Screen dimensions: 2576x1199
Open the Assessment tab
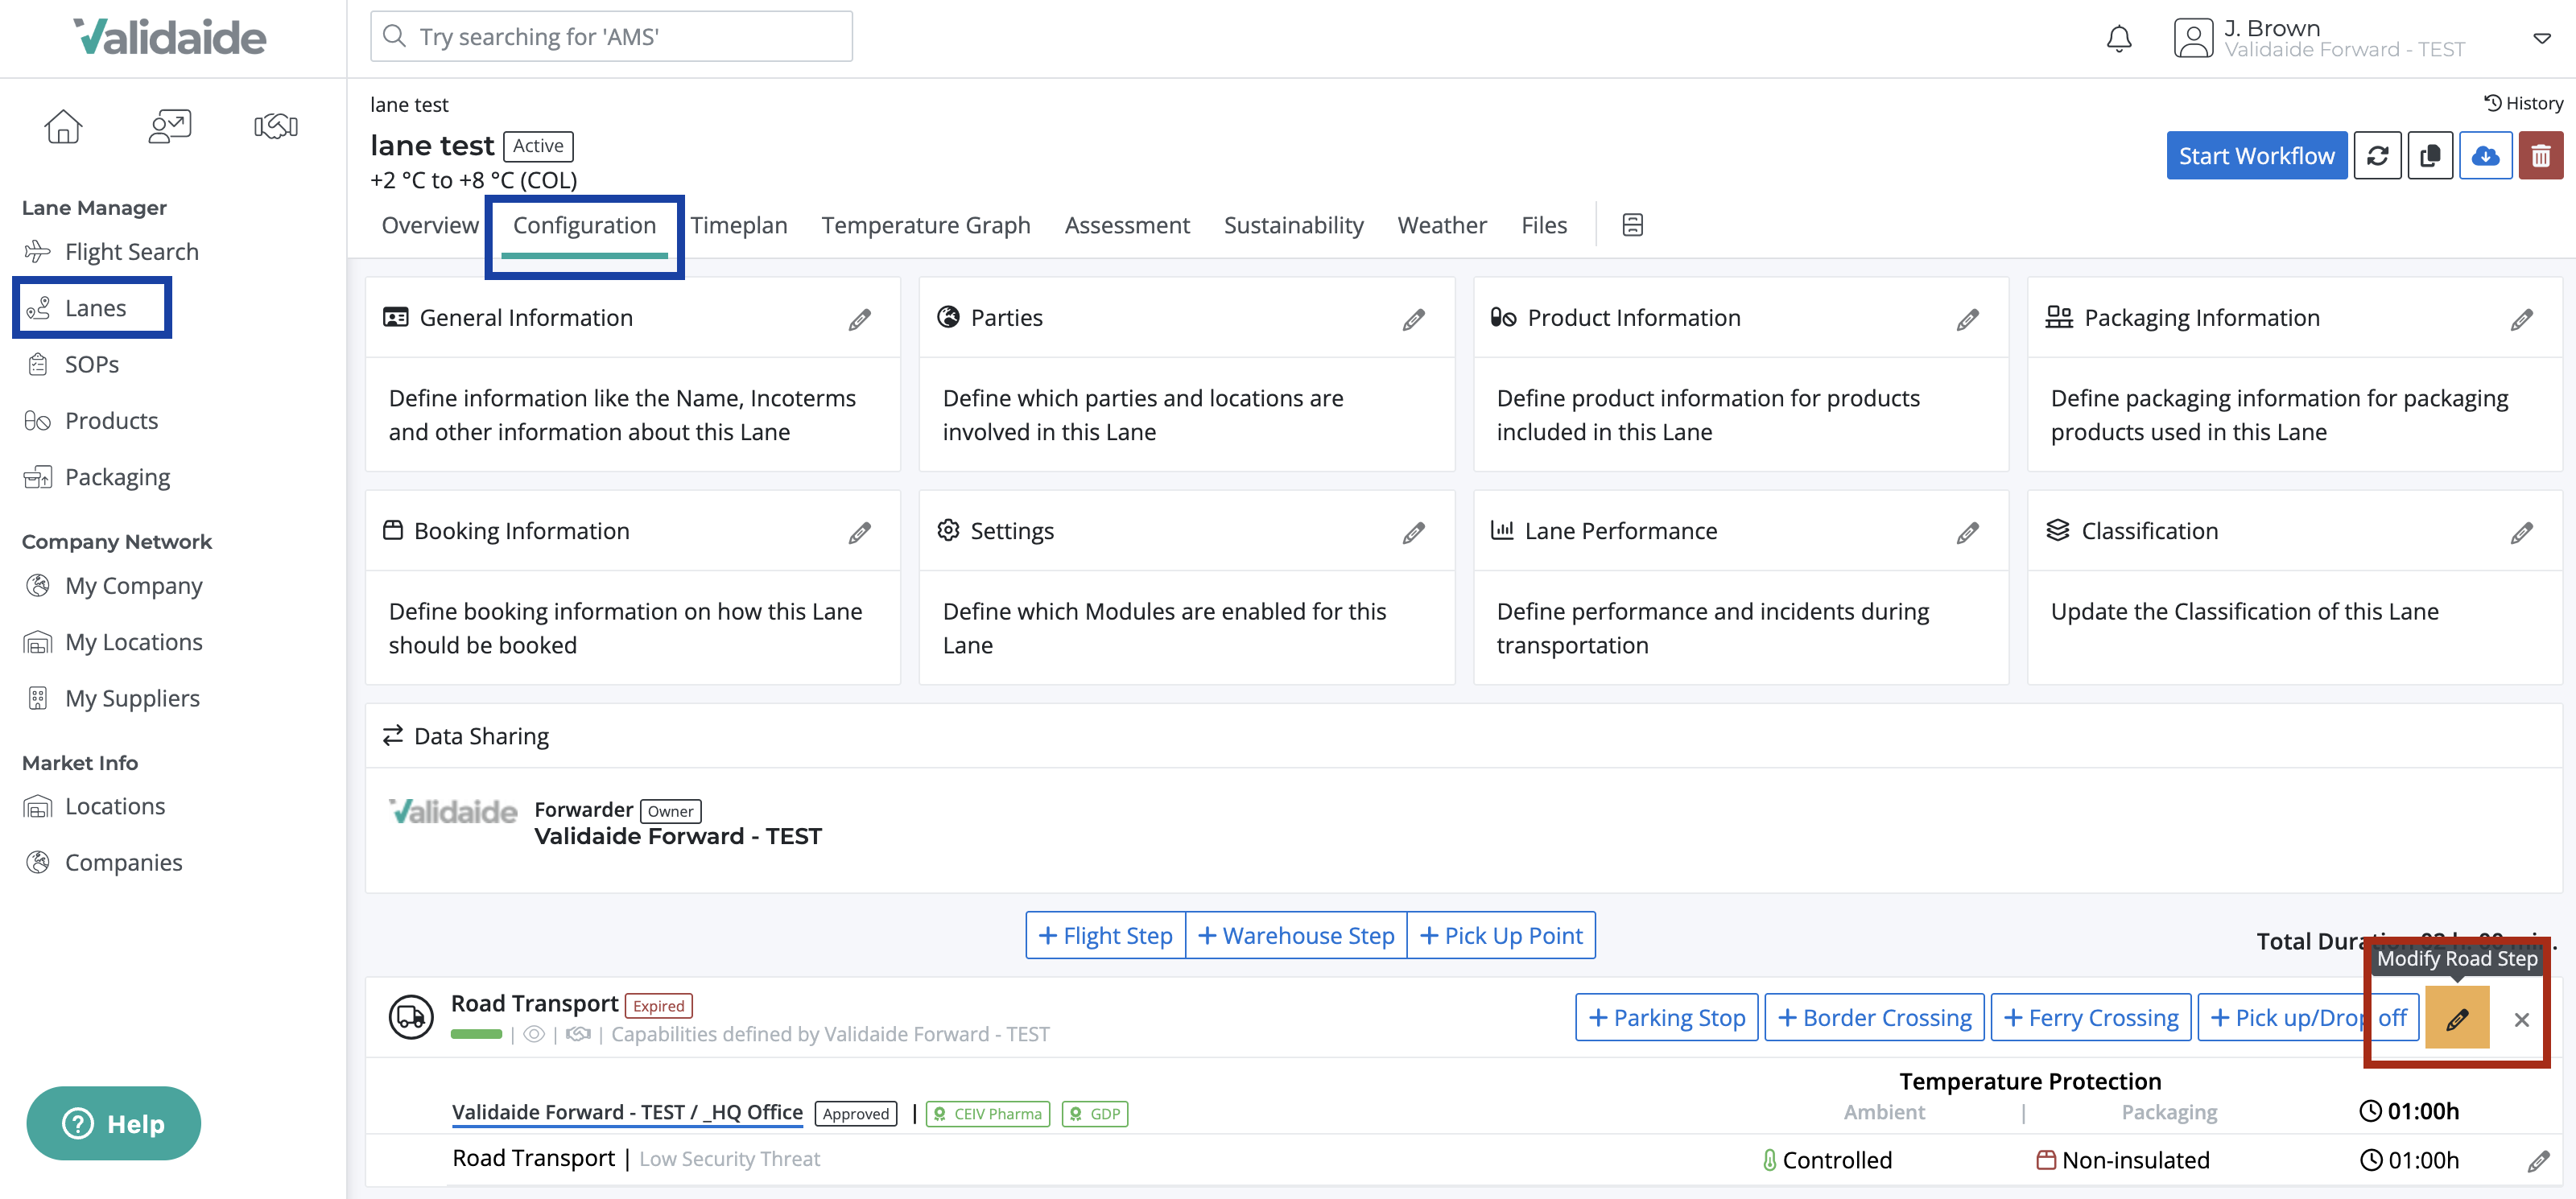1126,226
